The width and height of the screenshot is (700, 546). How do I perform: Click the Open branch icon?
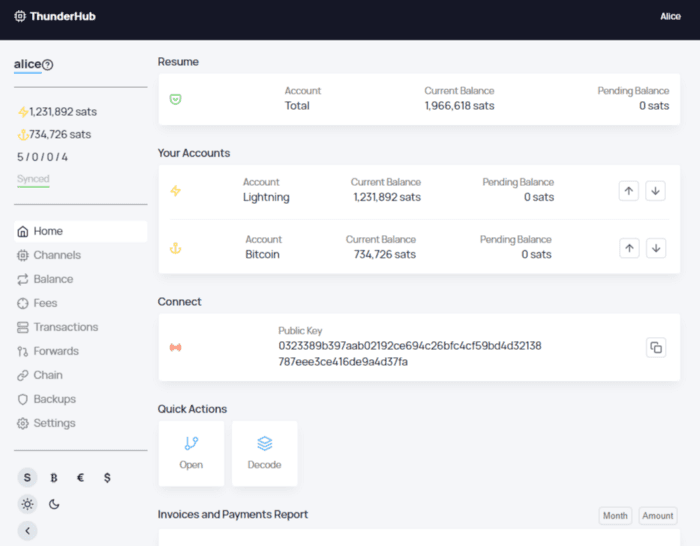click(x=192, y=443)
